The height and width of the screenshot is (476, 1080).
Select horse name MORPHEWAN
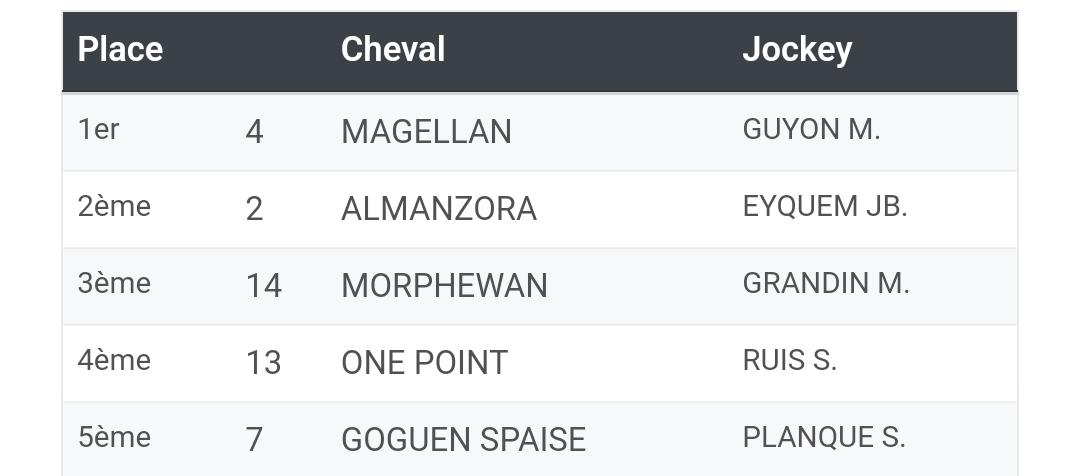(444, 286)
